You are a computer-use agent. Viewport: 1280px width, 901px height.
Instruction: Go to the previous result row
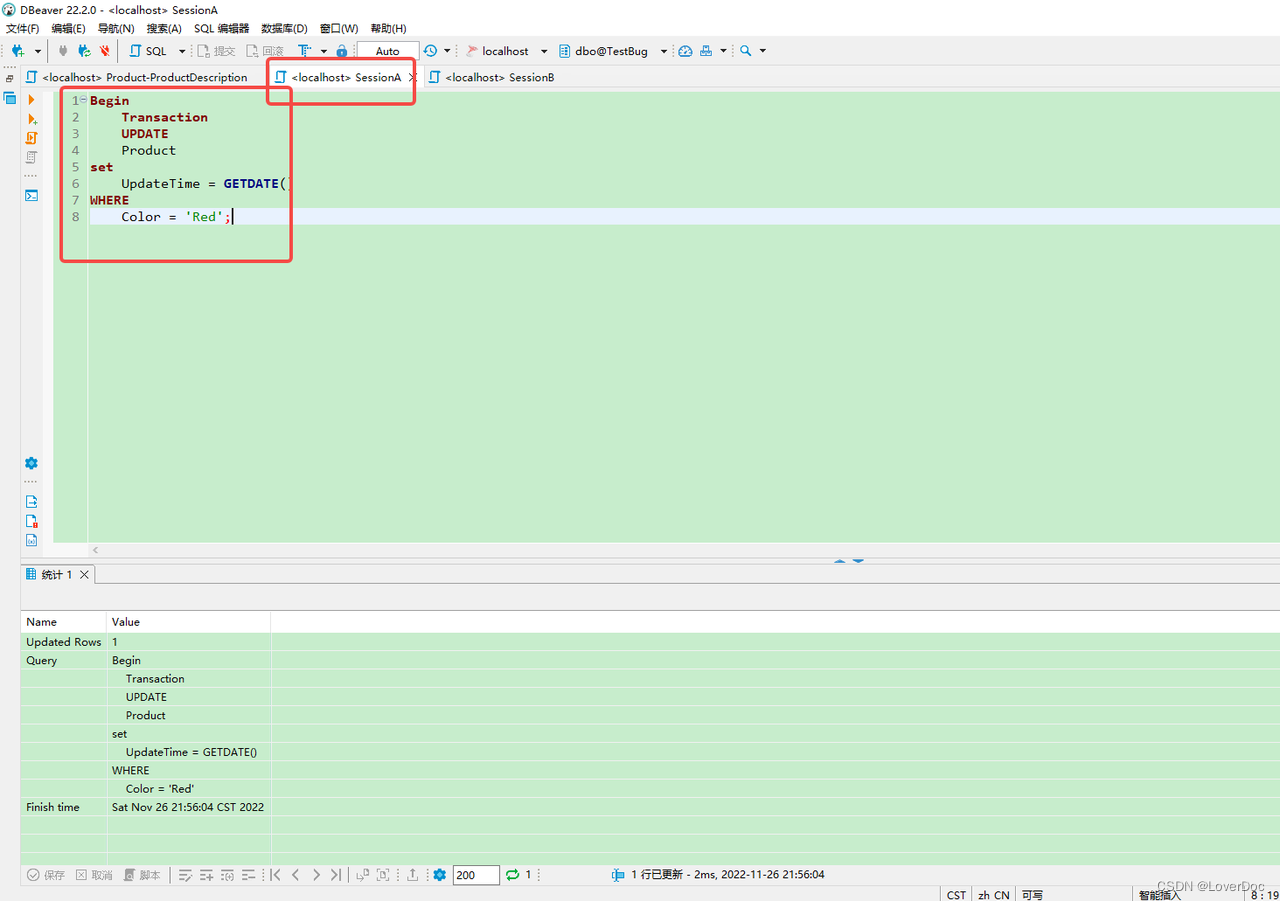point(296,875)
